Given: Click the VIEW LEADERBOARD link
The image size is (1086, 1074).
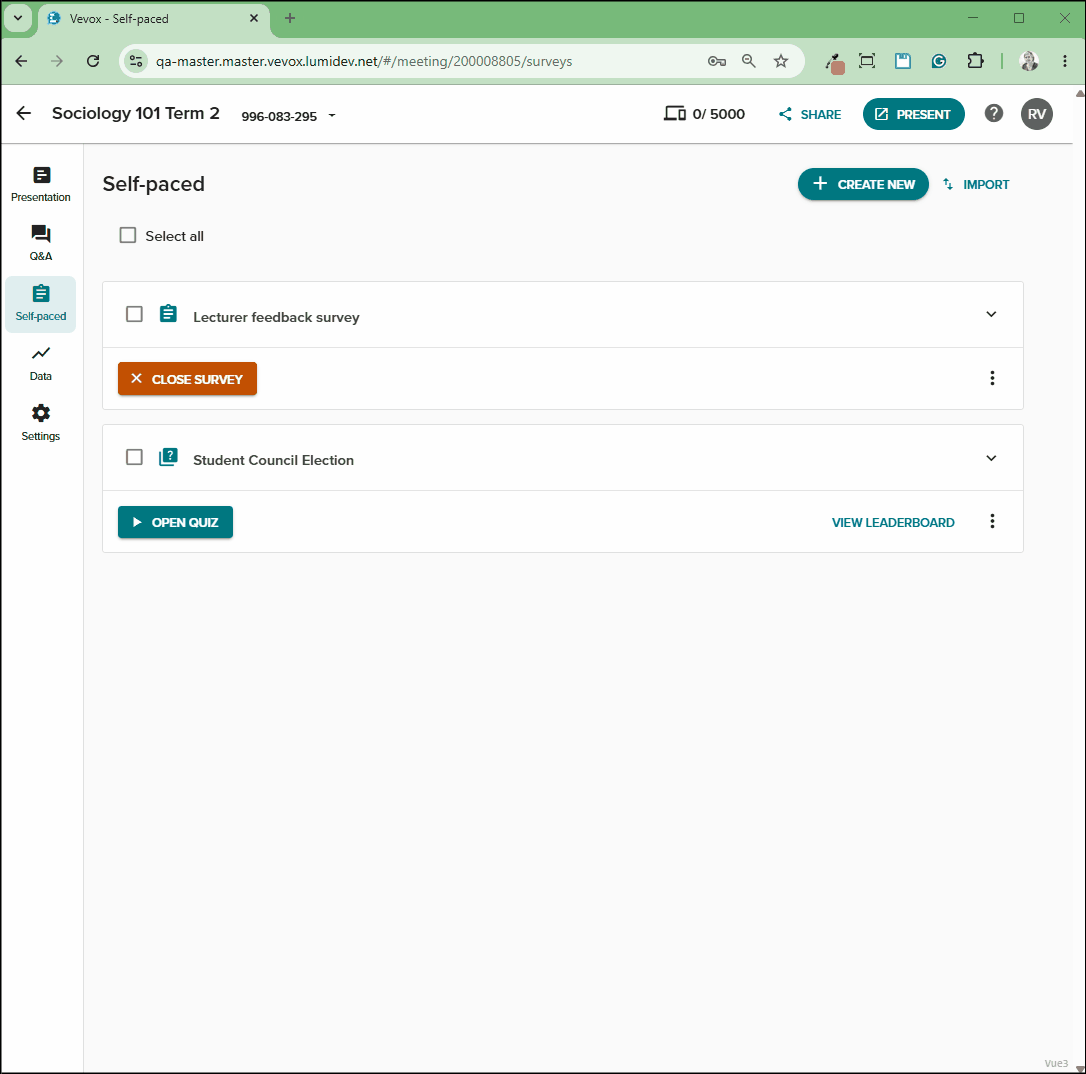Looking at the screenshot, I should coord(893,523).
